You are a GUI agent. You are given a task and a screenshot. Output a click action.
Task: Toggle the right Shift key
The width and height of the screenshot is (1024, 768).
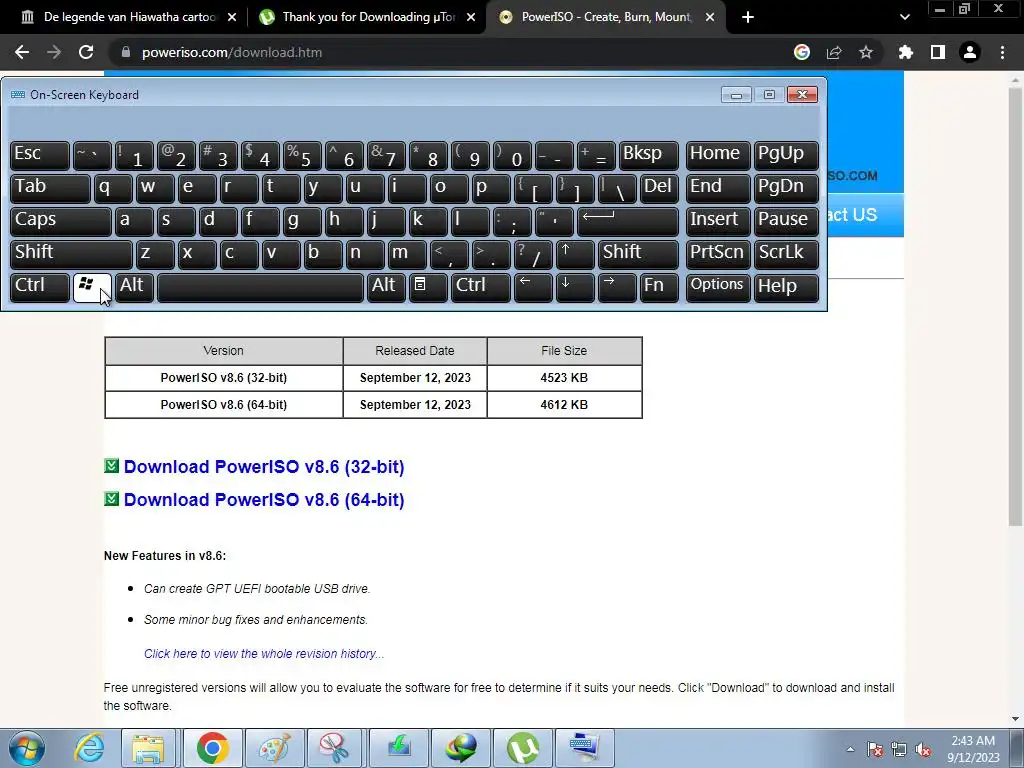(638, 255)
